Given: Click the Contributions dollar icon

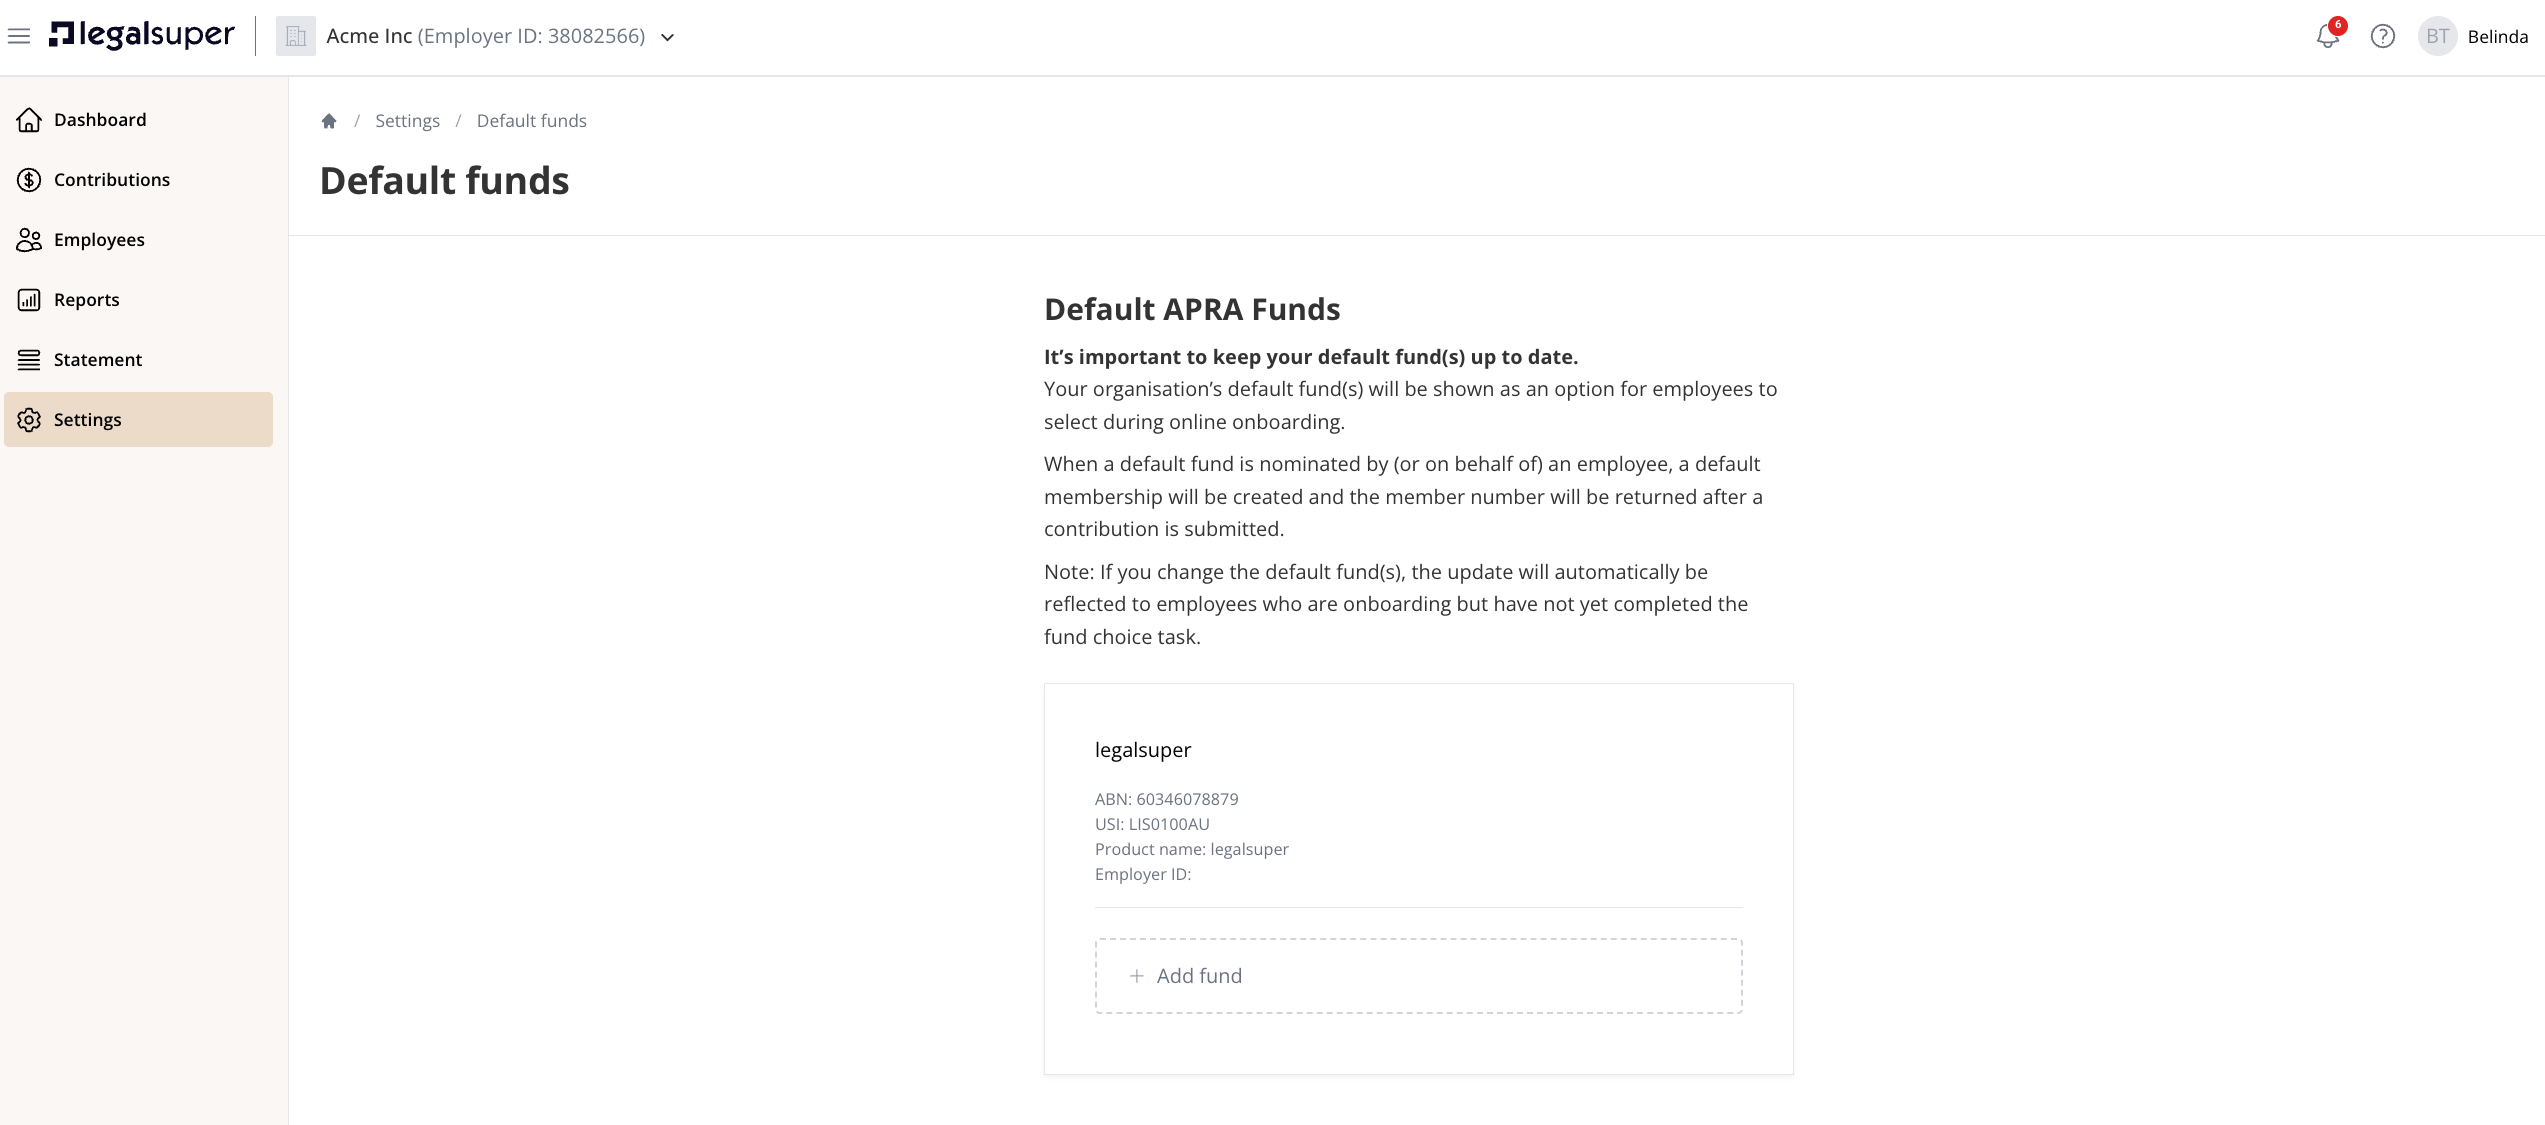Looking at the screenshot, I should coord(29,180).
